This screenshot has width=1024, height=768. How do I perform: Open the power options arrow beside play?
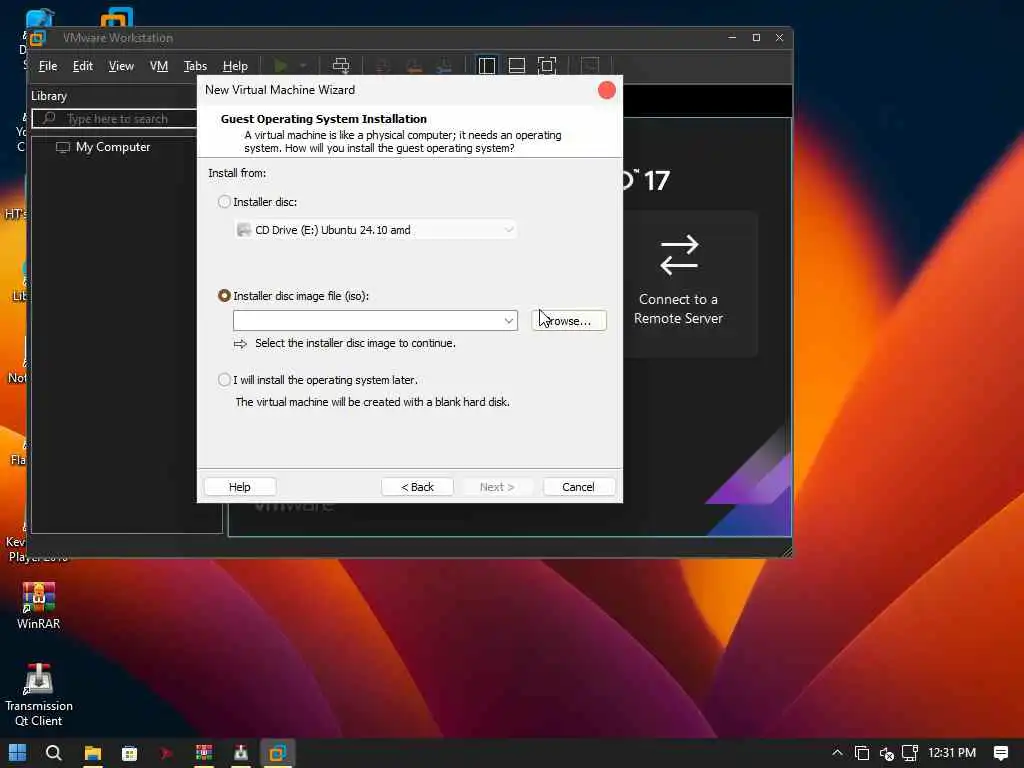pyautogui.click(x=303, y=65)
